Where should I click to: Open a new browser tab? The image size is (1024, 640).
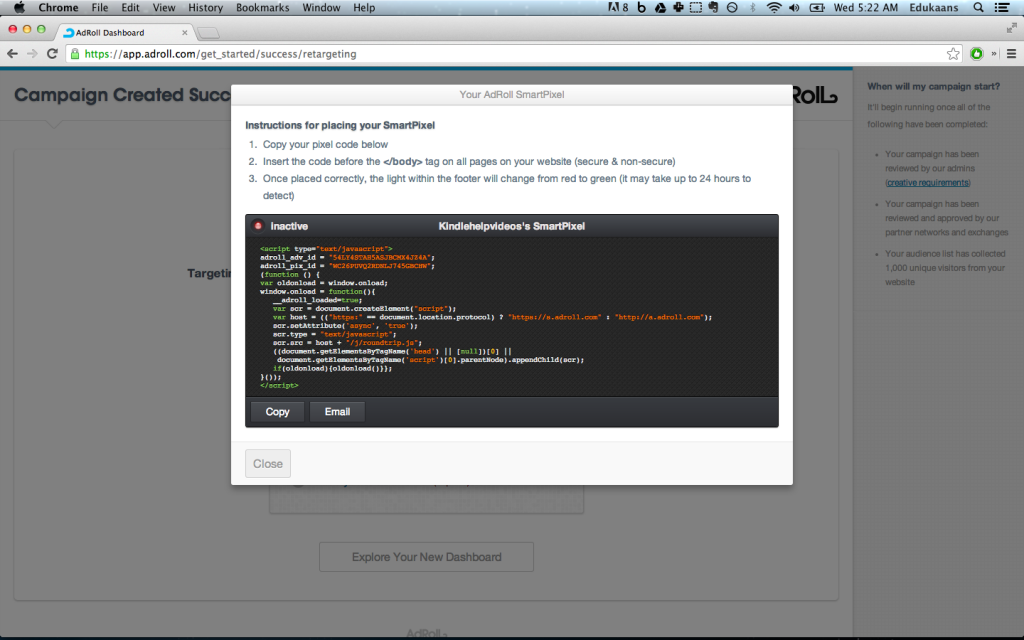point(208,33)
